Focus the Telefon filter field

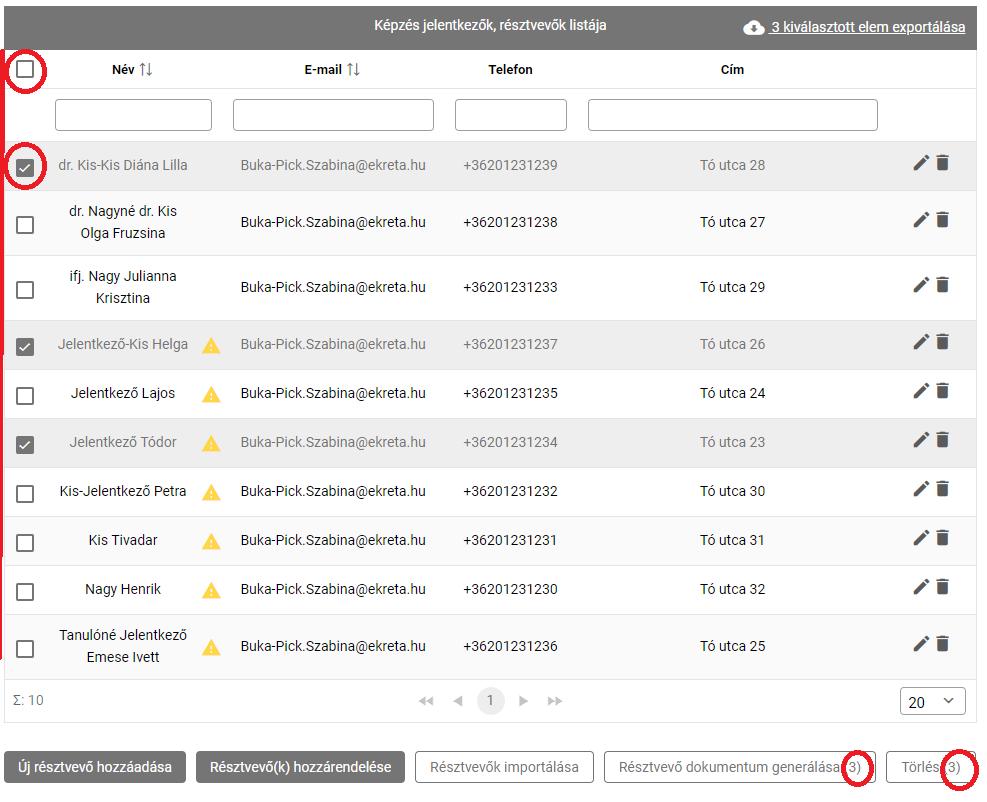pos(510,115)
